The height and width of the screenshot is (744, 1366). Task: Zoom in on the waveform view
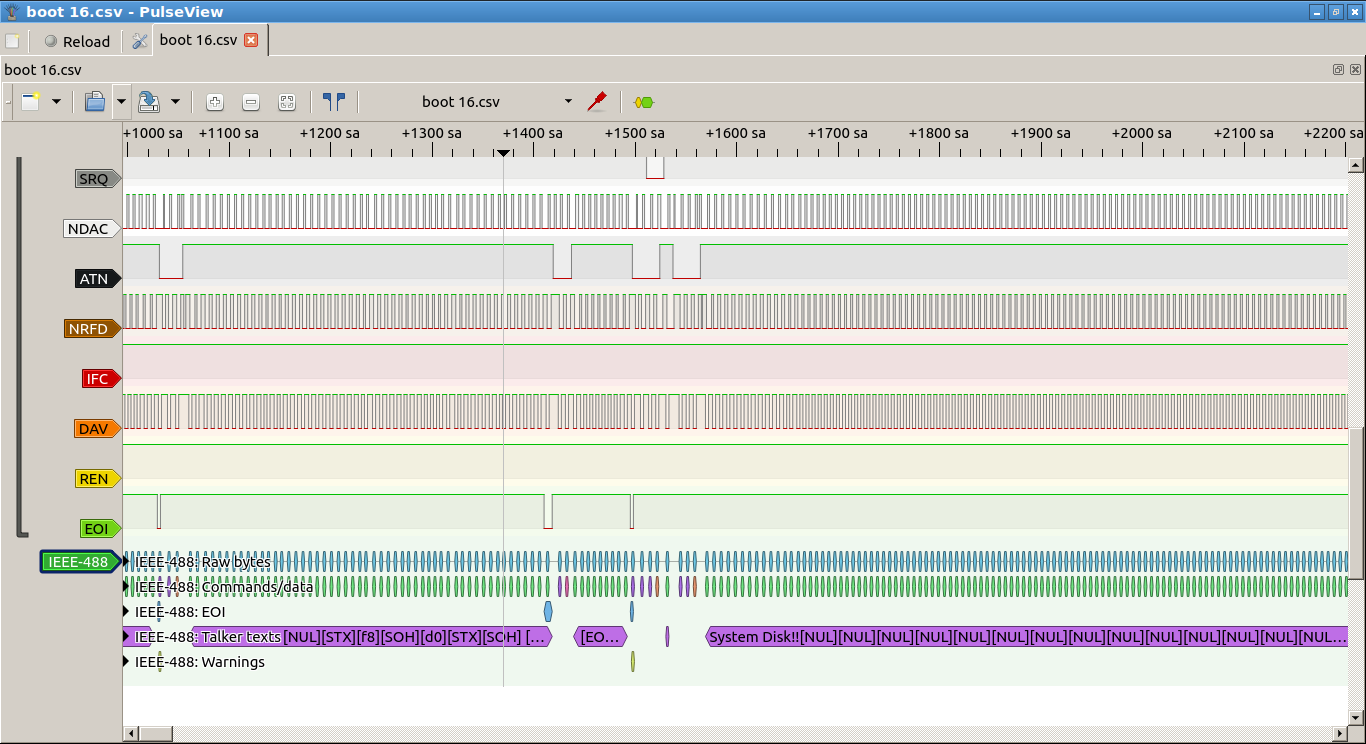coord(215,102)
